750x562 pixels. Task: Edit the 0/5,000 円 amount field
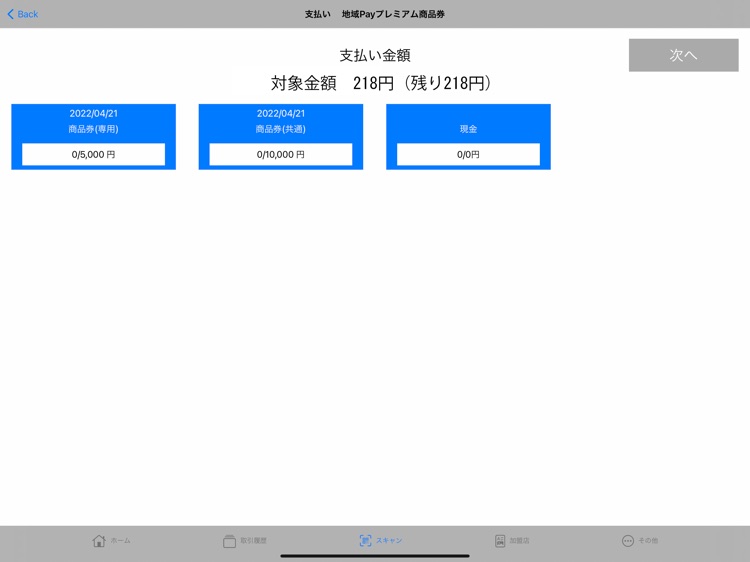pyautogui.click(x=94, y=154)
